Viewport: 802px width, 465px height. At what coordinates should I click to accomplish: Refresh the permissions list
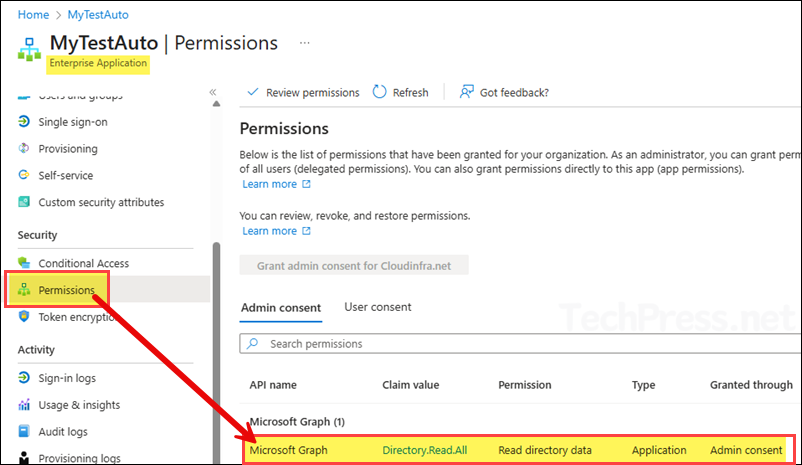(x=400, y=92)
